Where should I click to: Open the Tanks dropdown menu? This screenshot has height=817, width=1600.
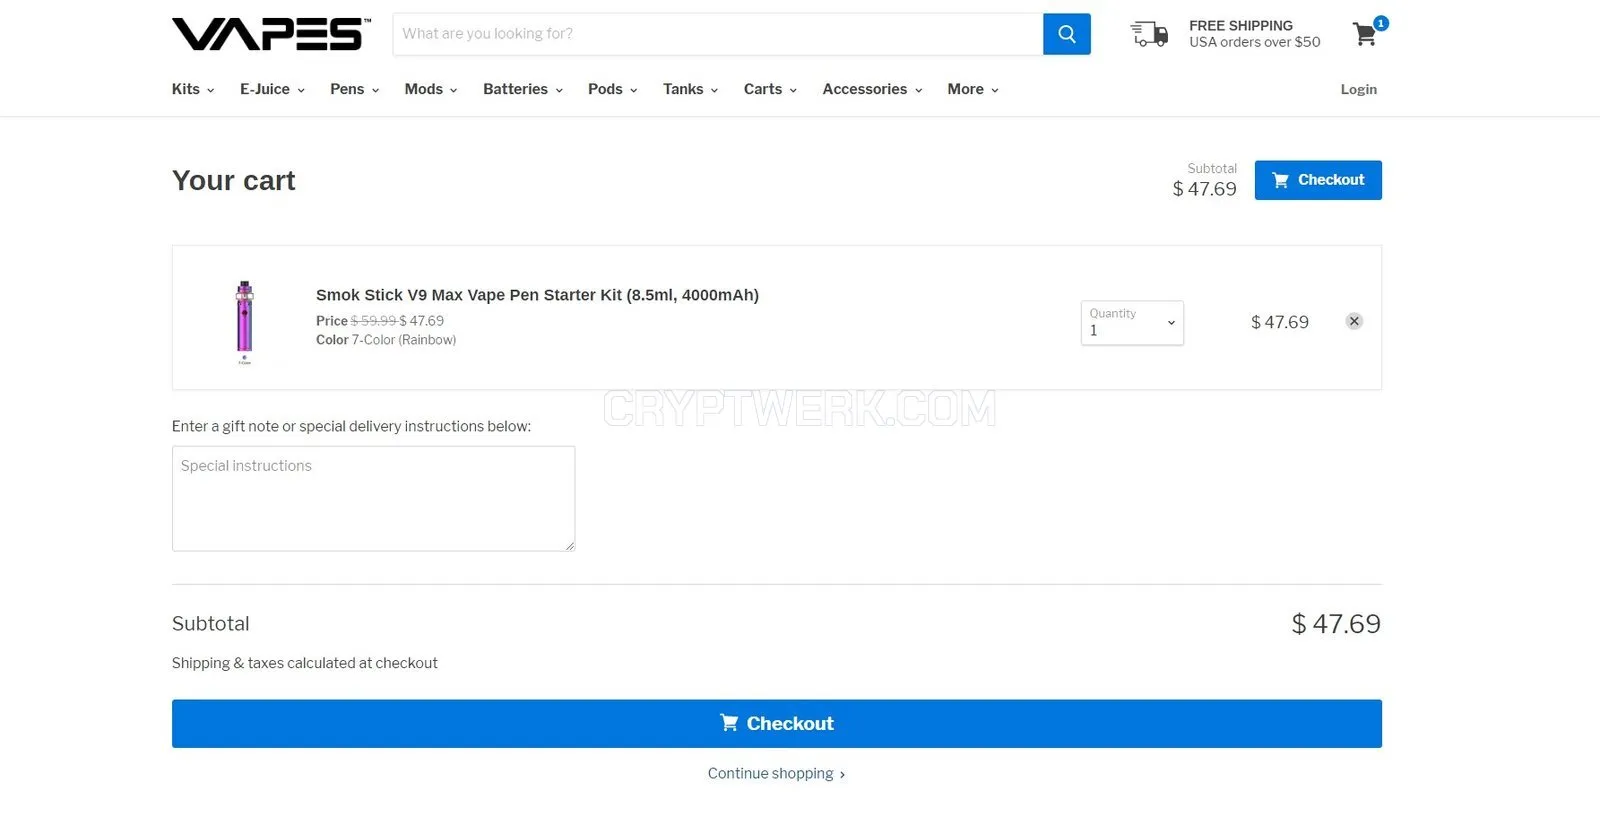[x=691, y=89]
